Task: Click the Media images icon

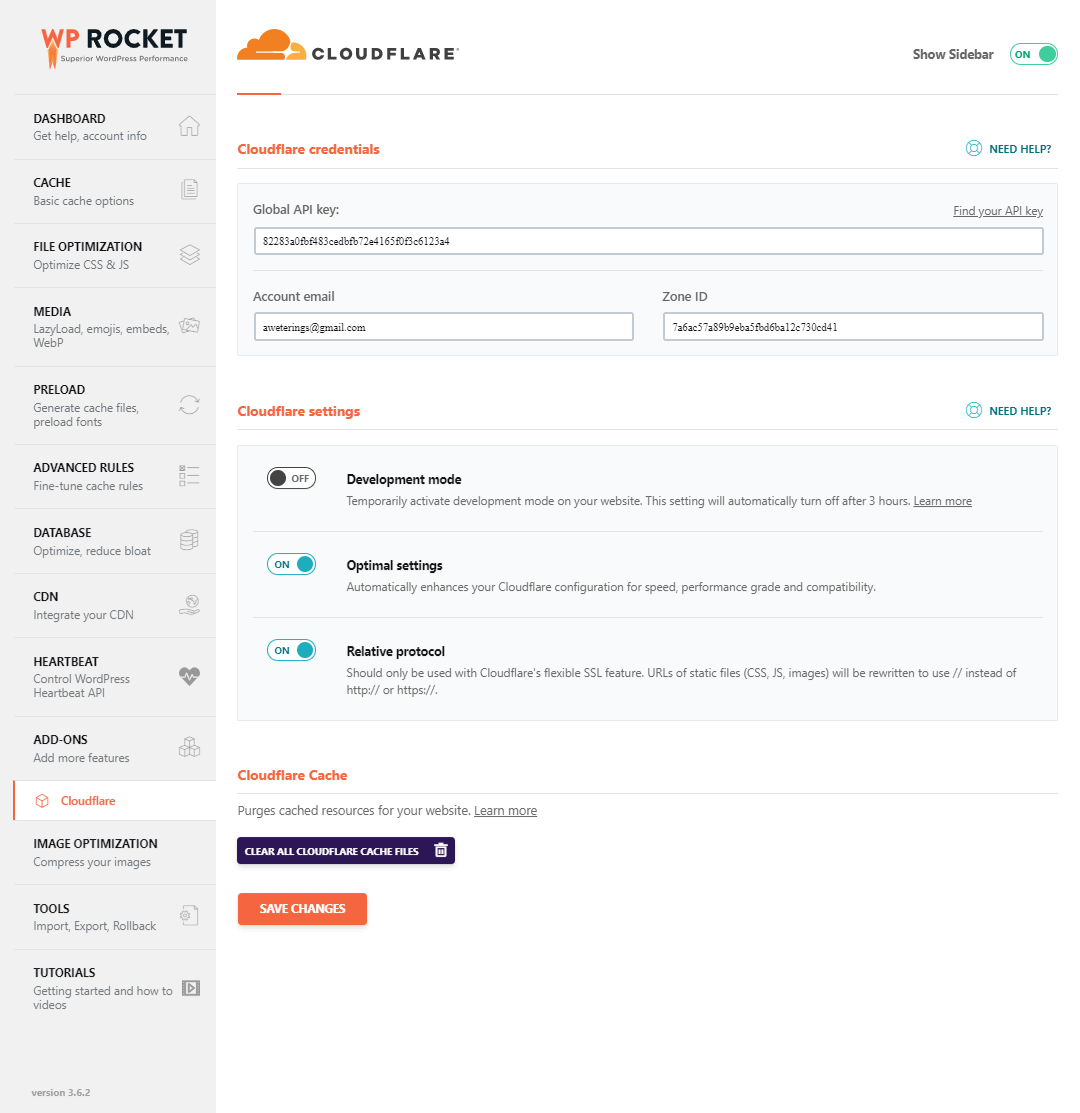Action: point(189,326)
